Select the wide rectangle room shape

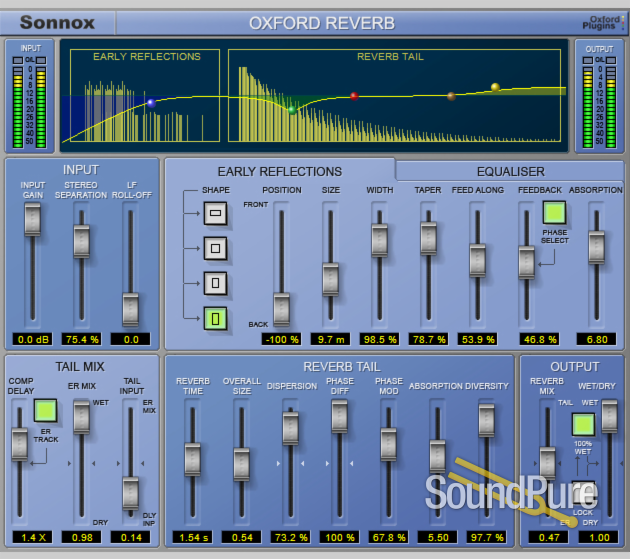(x=215, y=213)
